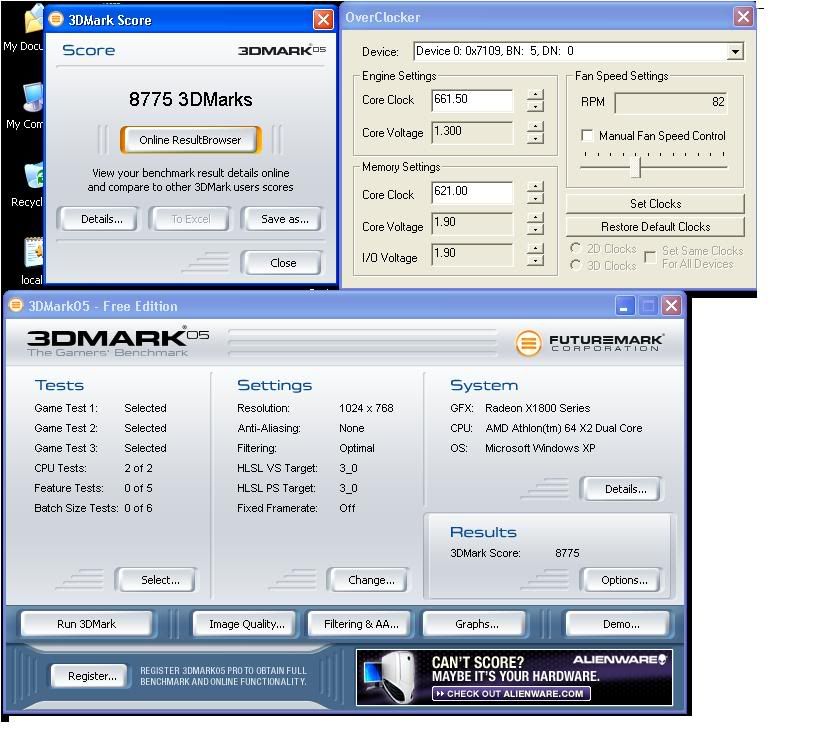The height and width of the screenshot is (735, 840).
Task: Click the Engine Core Voltage field 1.300
Action: (x=472, y=132)
